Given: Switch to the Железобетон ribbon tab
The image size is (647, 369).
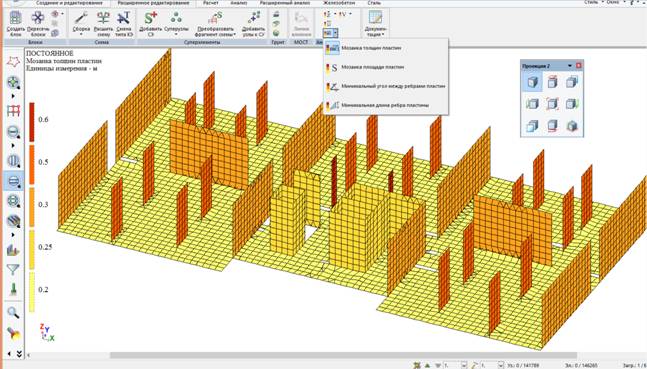Looking at the screenshot, I should coord(340,3).
